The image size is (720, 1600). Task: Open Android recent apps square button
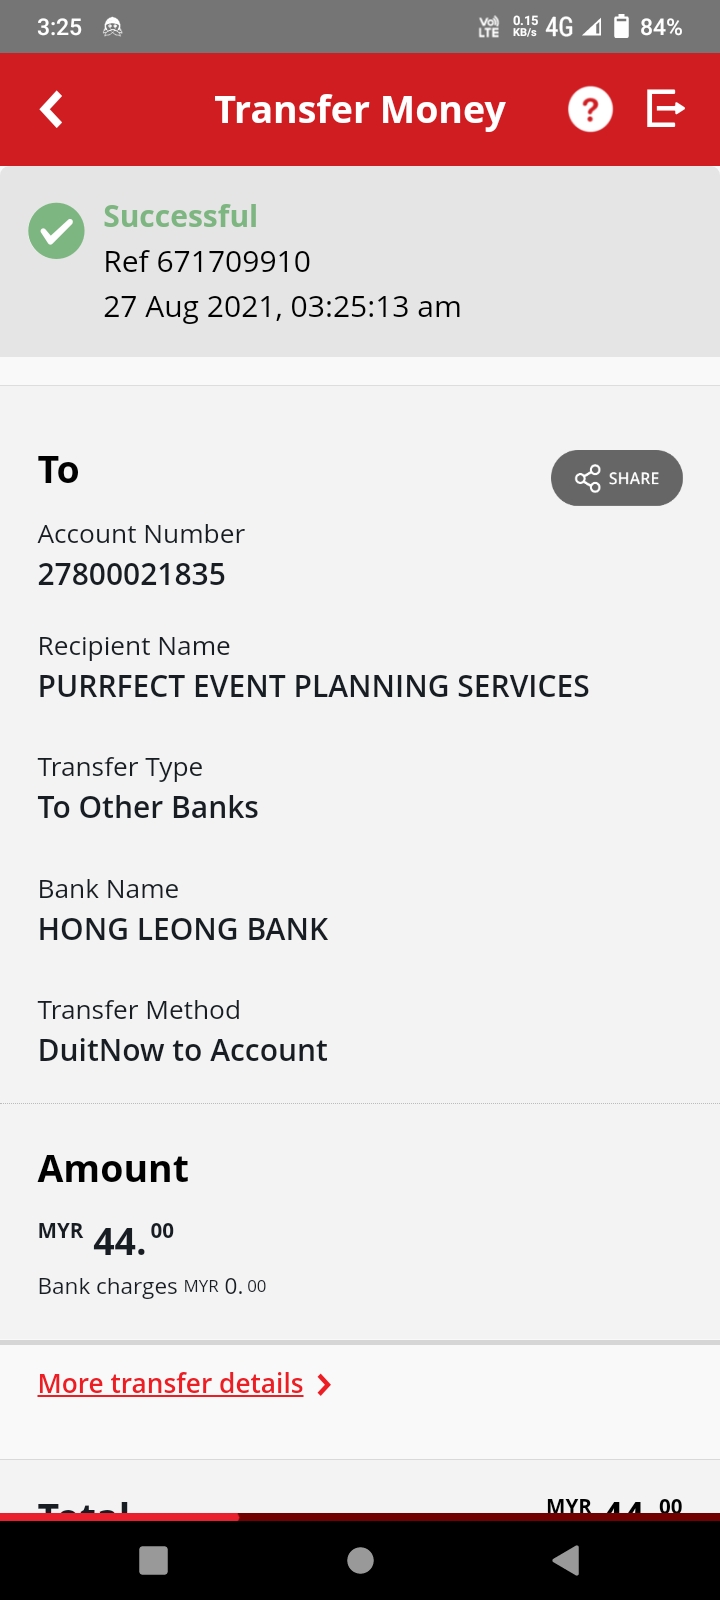tap(153, 1560)
